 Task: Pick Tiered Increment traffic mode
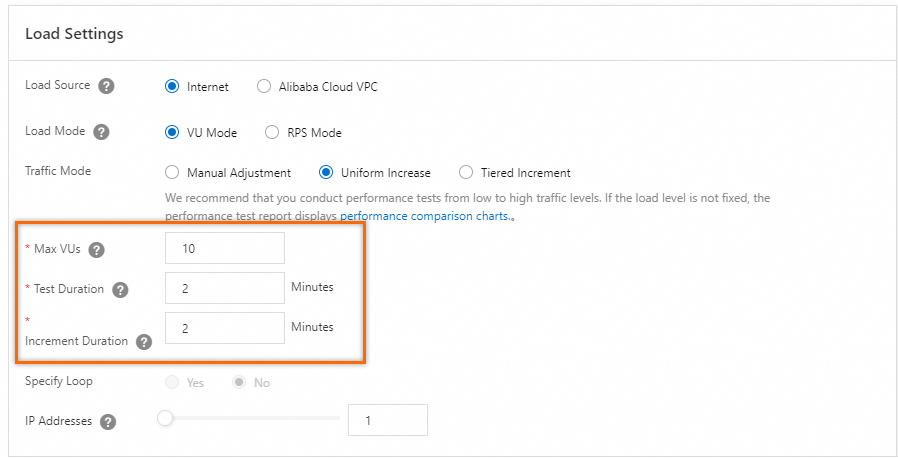(x=466, y=173)
